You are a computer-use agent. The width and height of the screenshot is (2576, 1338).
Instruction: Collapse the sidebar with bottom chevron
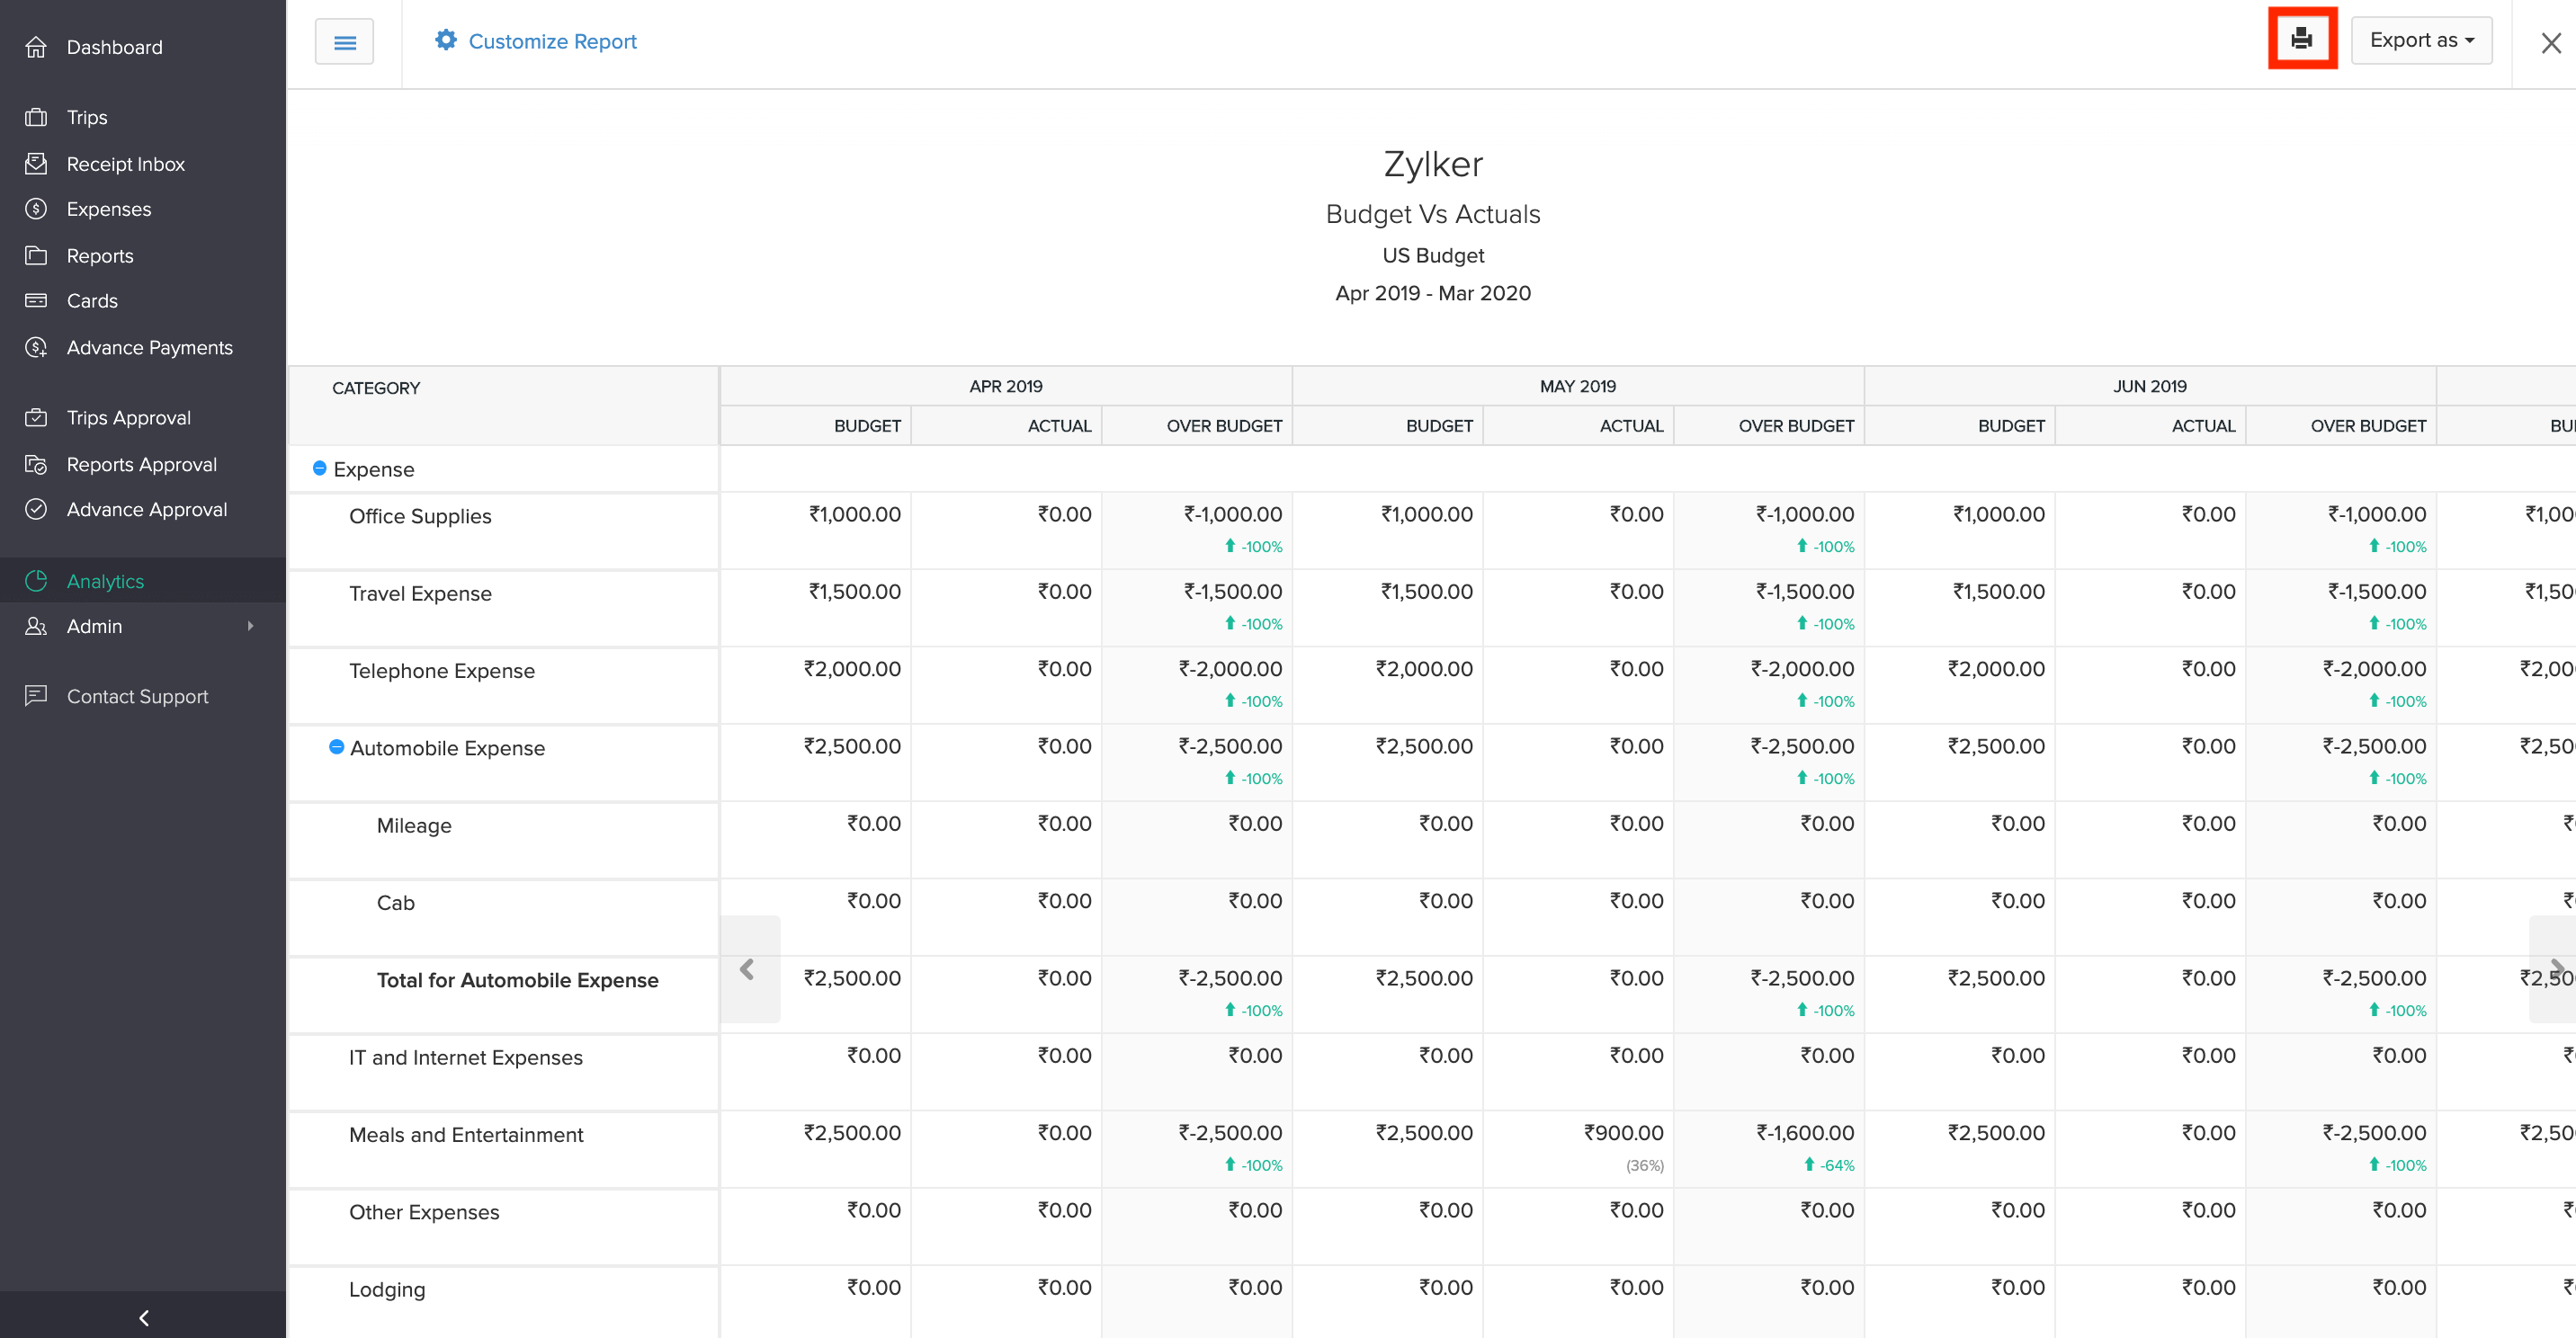pyautogui.click(x=143, y=1317)
